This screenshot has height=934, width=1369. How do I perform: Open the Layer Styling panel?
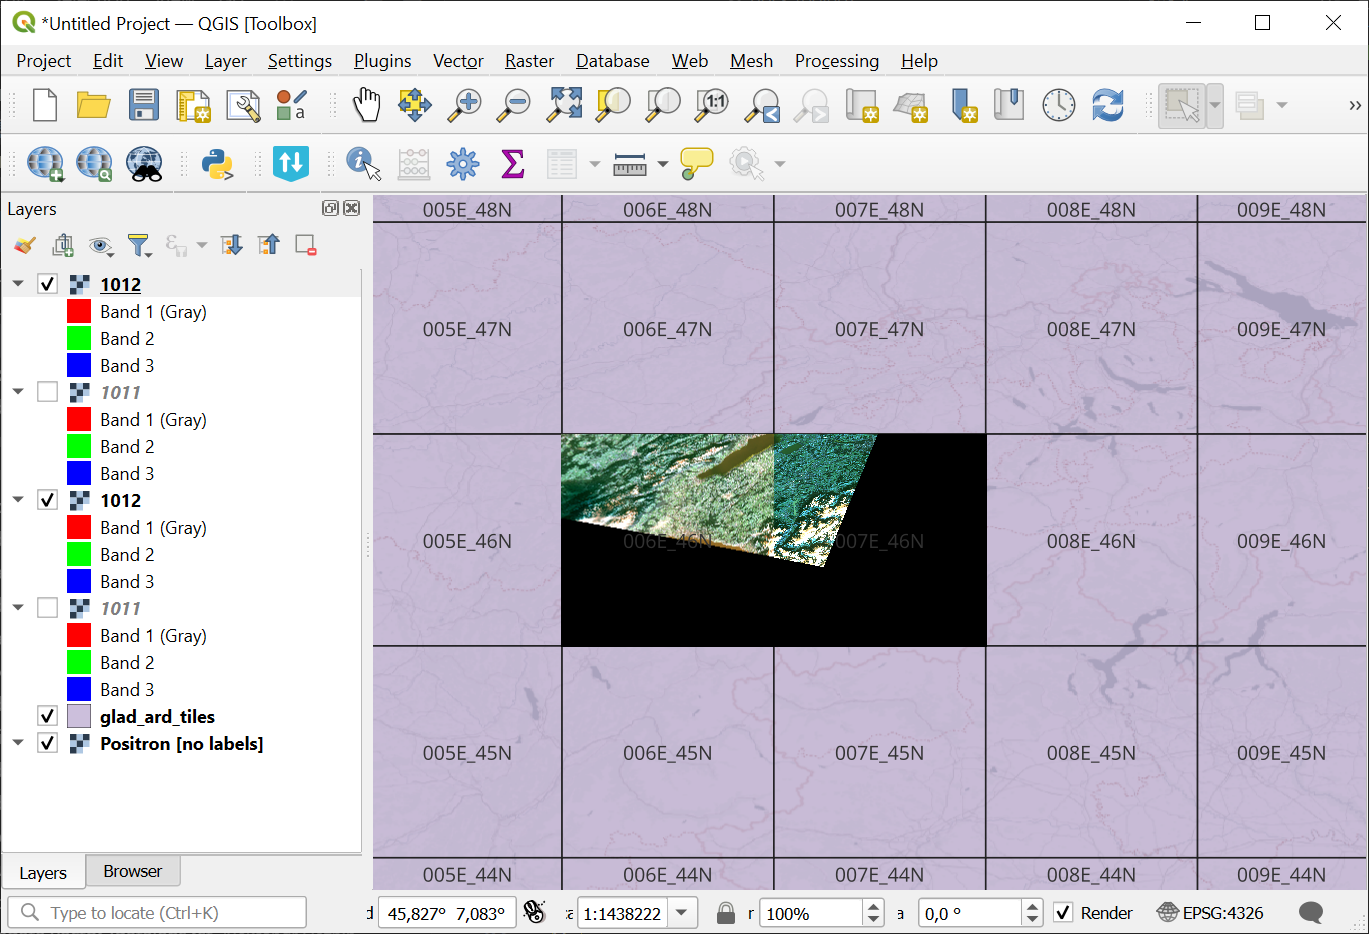pos(25,245)
